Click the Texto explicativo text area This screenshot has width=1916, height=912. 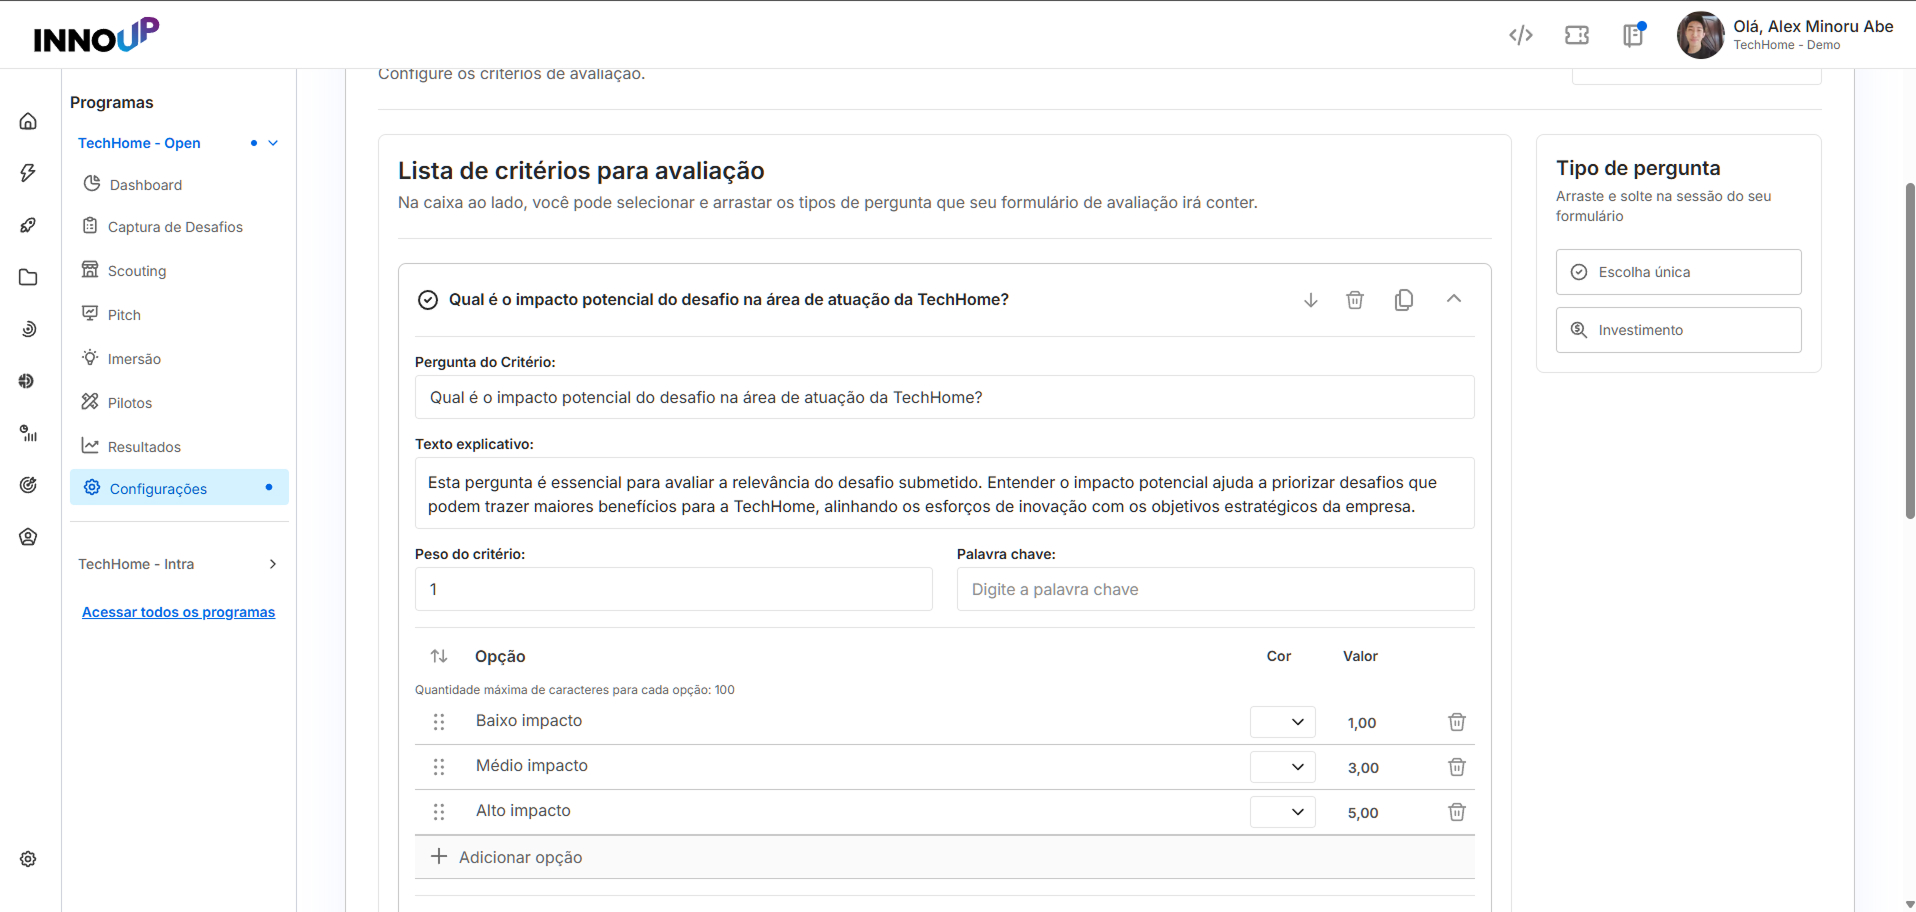944,493
